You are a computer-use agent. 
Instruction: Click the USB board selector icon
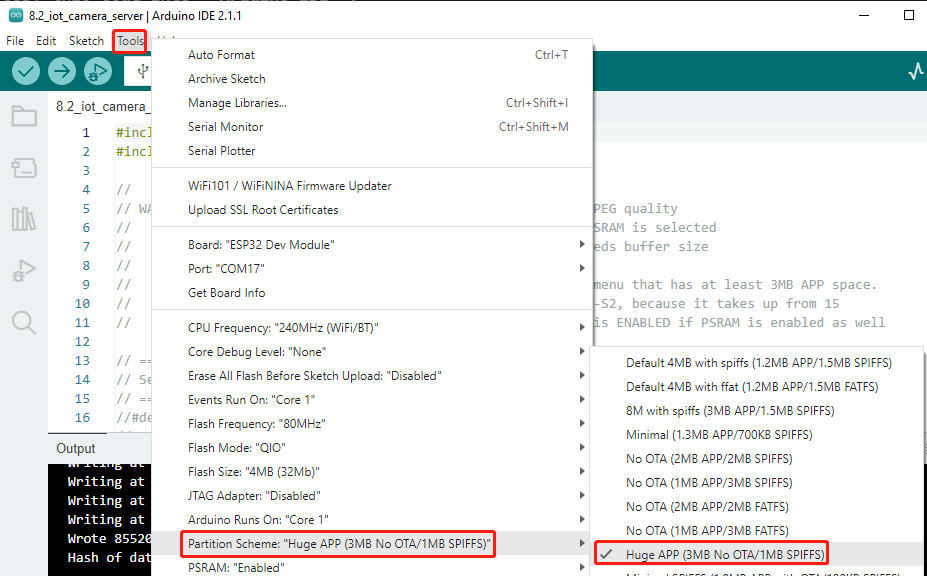pos(142,72)
